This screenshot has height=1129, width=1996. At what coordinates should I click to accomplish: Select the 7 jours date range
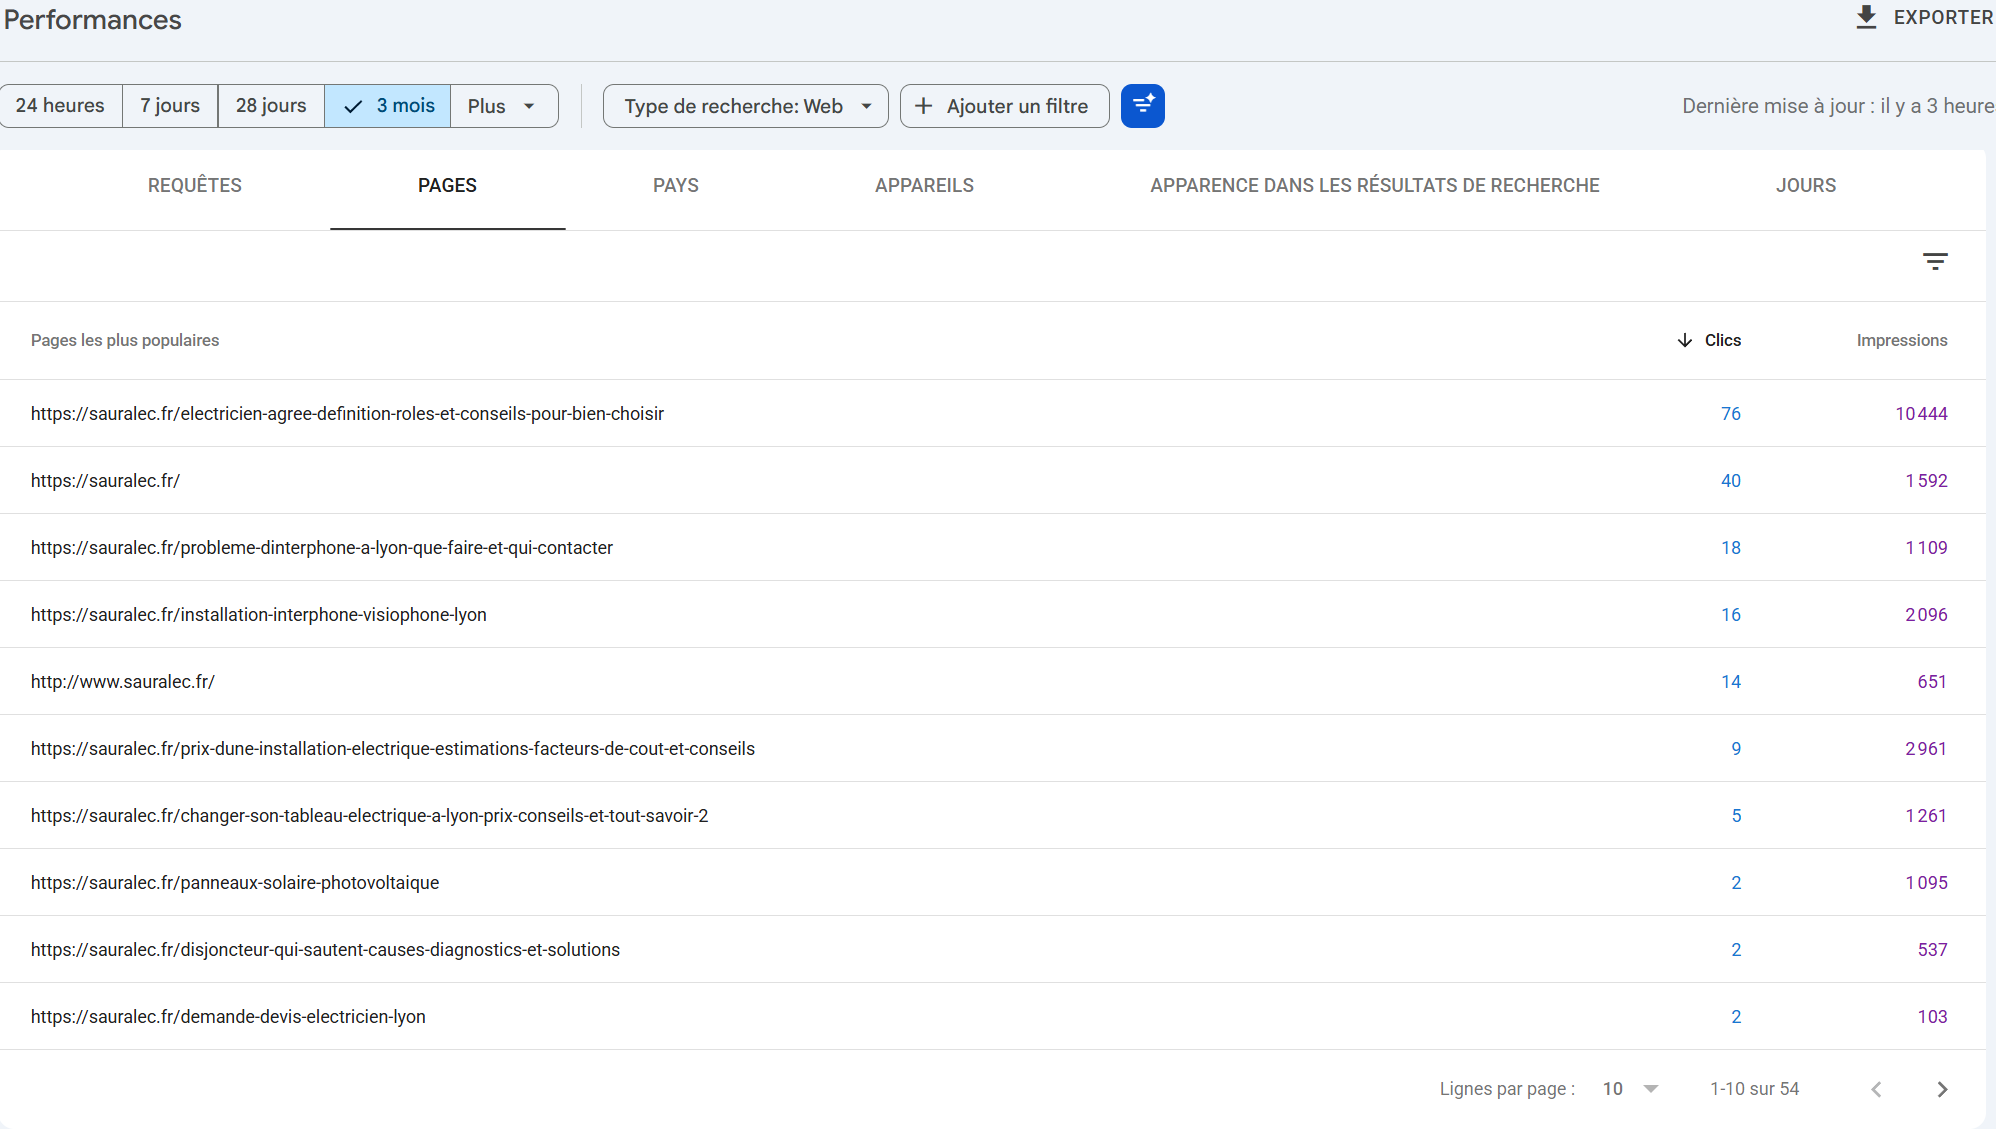coord(170,106)
